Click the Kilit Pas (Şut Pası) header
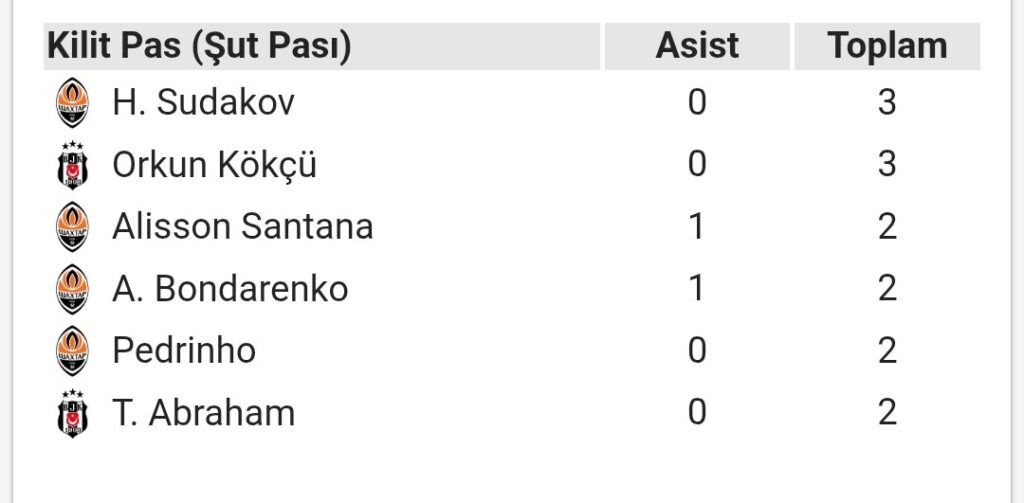Screen dimensions: 1024x503 [x=200, y=46]
